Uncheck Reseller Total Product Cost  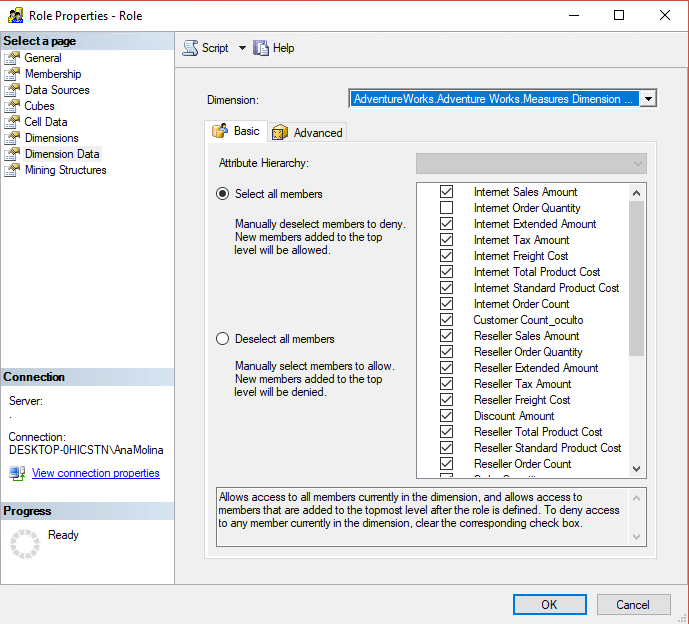point(446,432)
